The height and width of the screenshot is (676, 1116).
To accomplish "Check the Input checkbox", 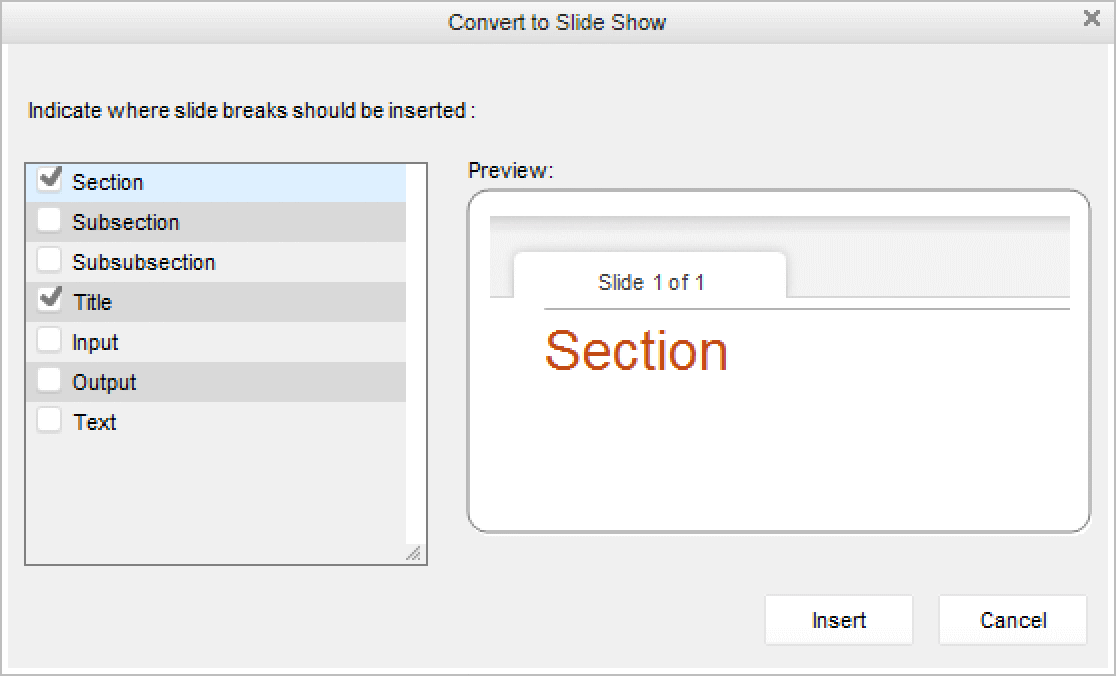I will click(49, 341).
